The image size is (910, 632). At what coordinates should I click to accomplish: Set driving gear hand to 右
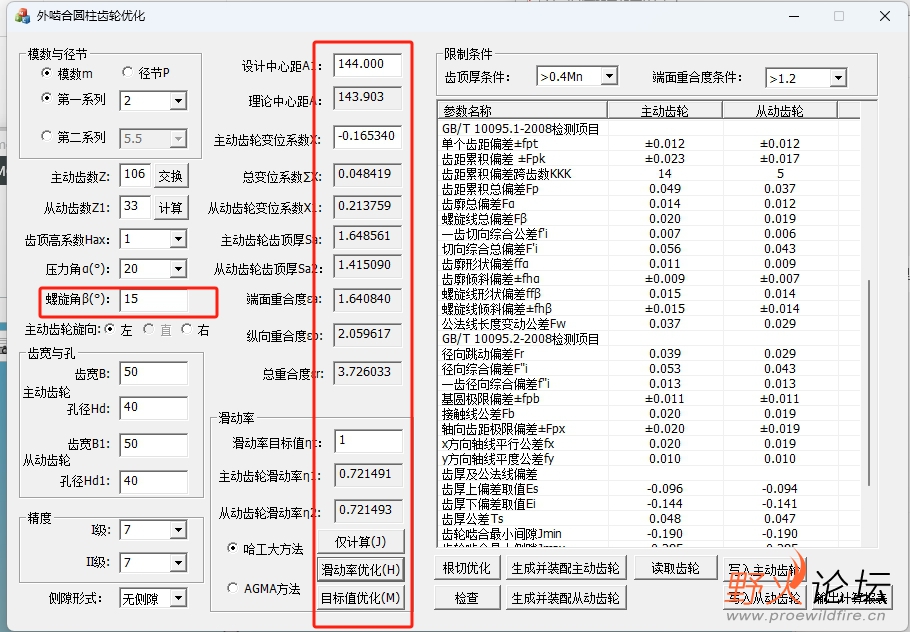[x=186, y=329]
